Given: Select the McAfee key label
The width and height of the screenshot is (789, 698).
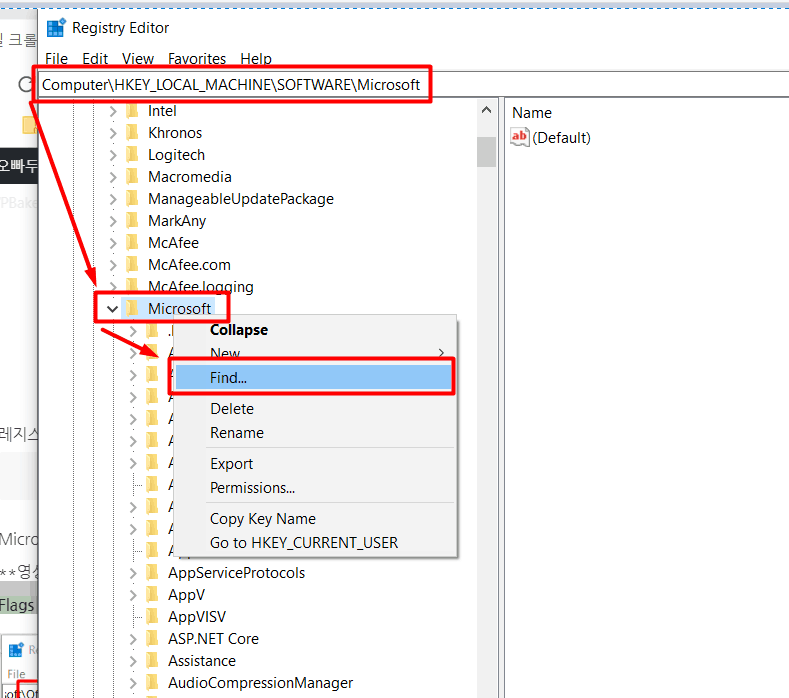Looking at the screenshot, I should (174, 243).
